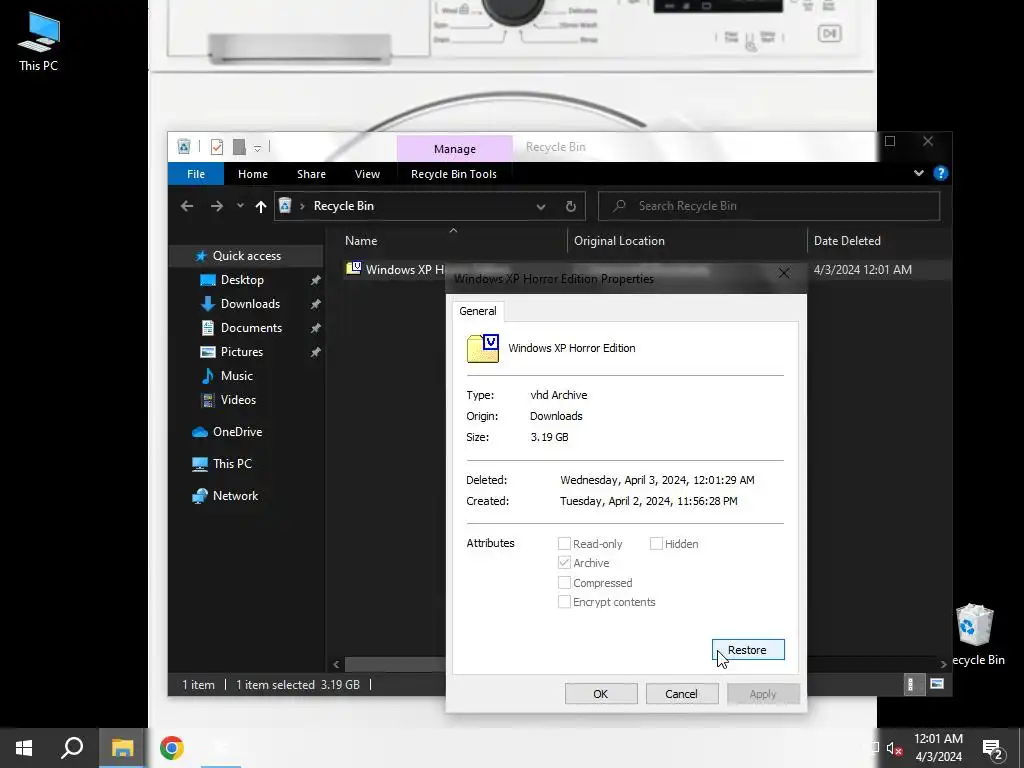
Task: Open the Recycle Bin Tools tab
Action: point(454,174)
